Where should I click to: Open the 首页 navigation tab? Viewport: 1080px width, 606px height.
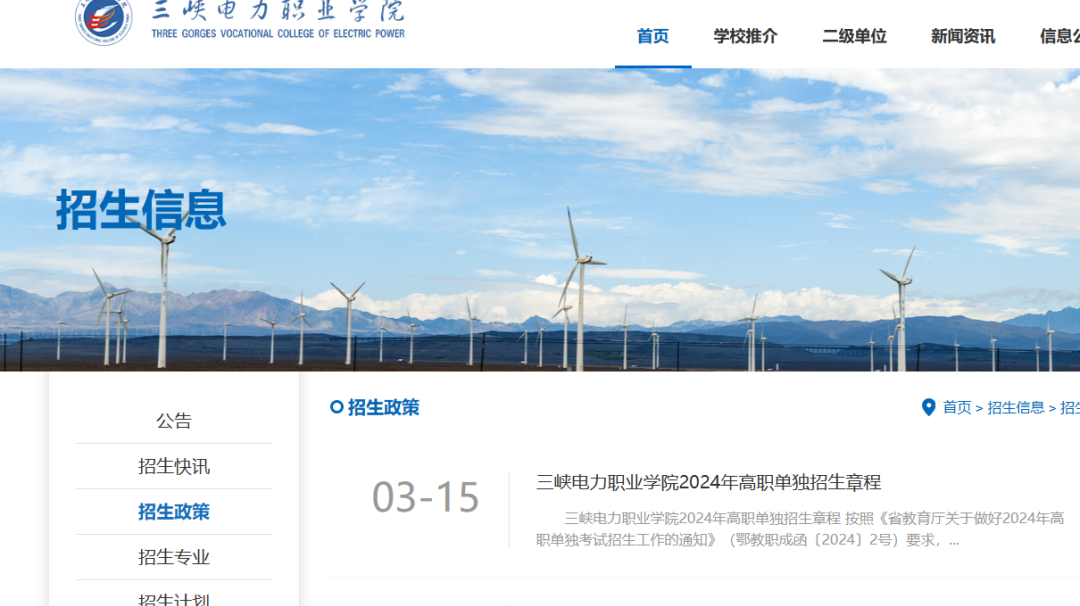[x=653, y=36]
